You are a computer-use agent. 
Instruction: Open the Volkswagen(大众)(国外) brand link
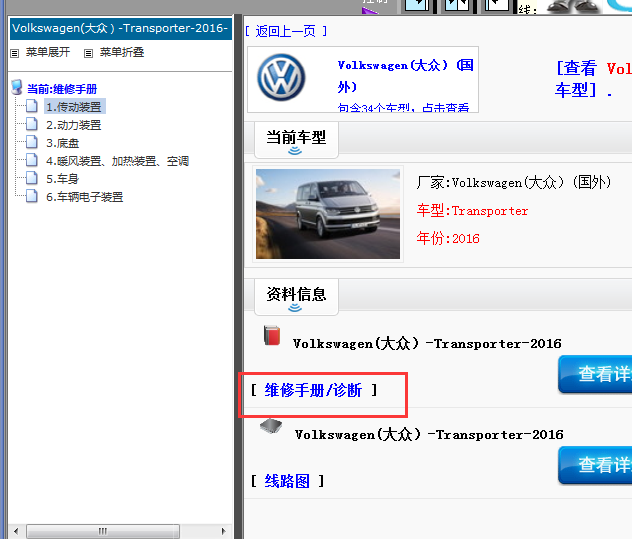(405, 76)
